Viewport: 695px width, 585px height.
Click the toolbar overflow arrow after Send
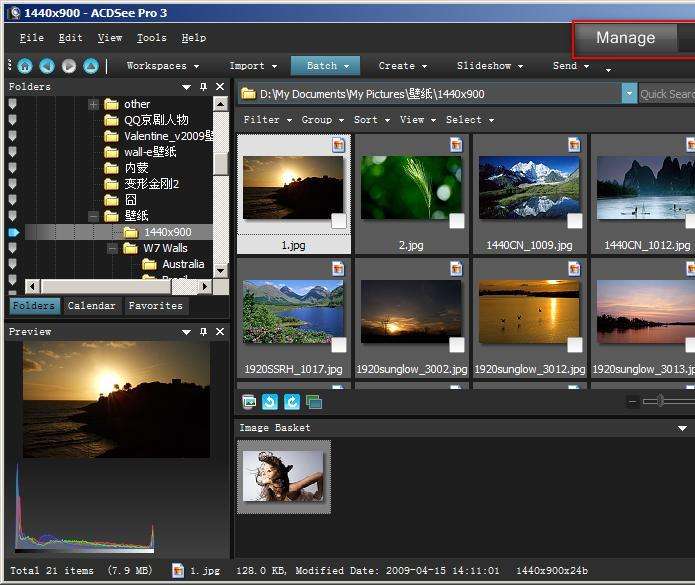[x=608, y=70]
